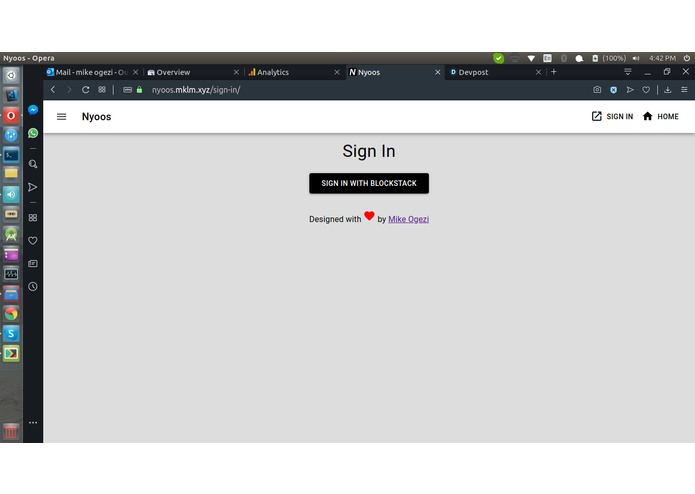
Task: Close the Nyoos tab
Action: point(437,72)
